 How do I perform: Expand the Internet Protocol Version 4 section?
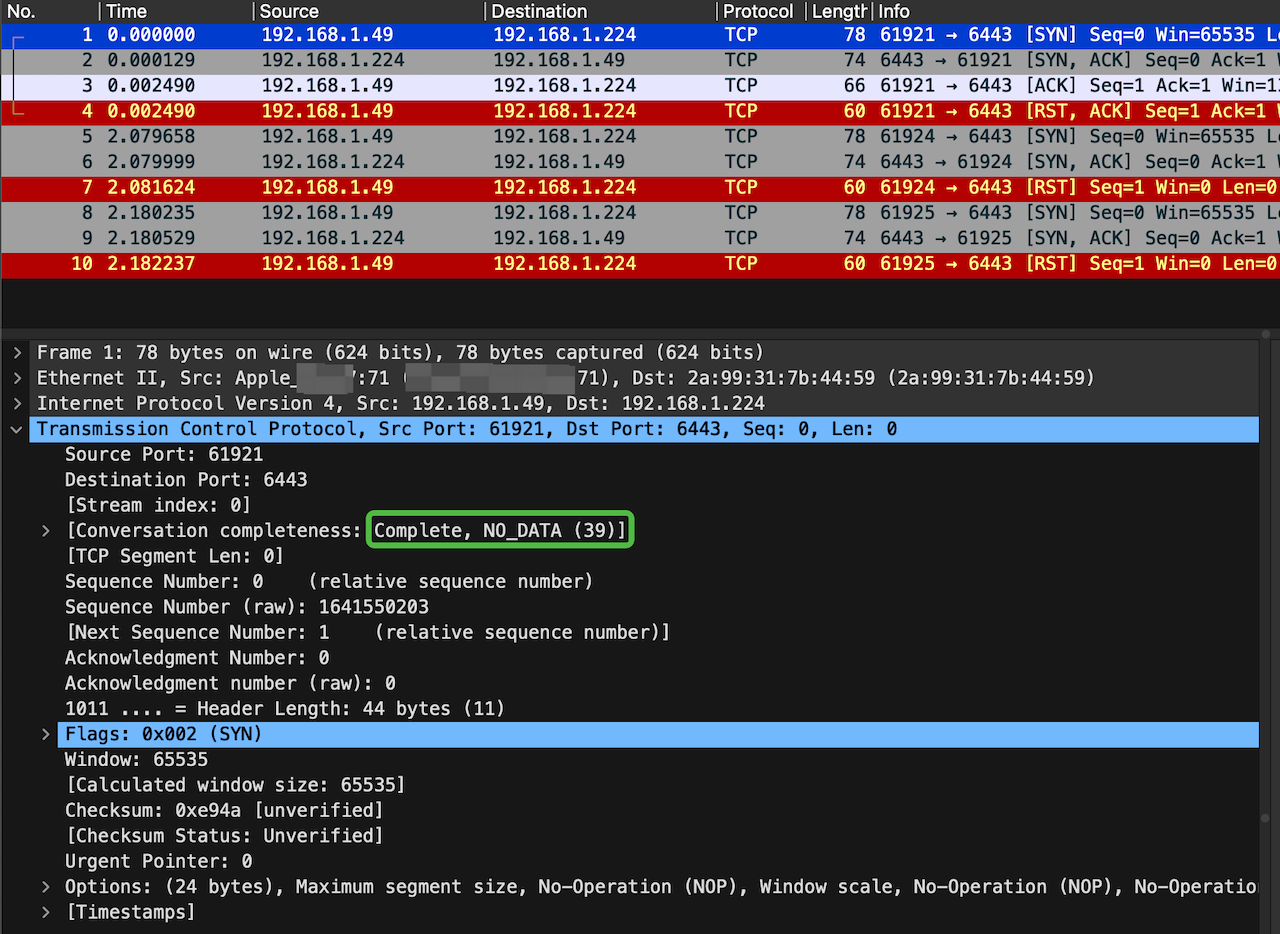pyautogui.click(x=17, y=404)
